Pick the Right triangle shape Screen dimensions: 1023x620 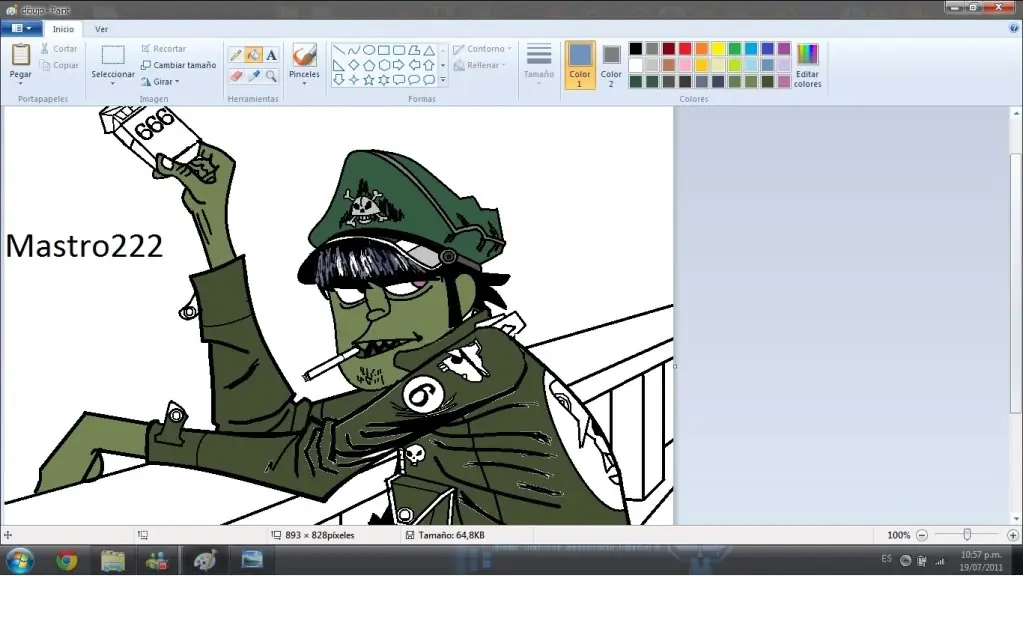coord(339,65)
